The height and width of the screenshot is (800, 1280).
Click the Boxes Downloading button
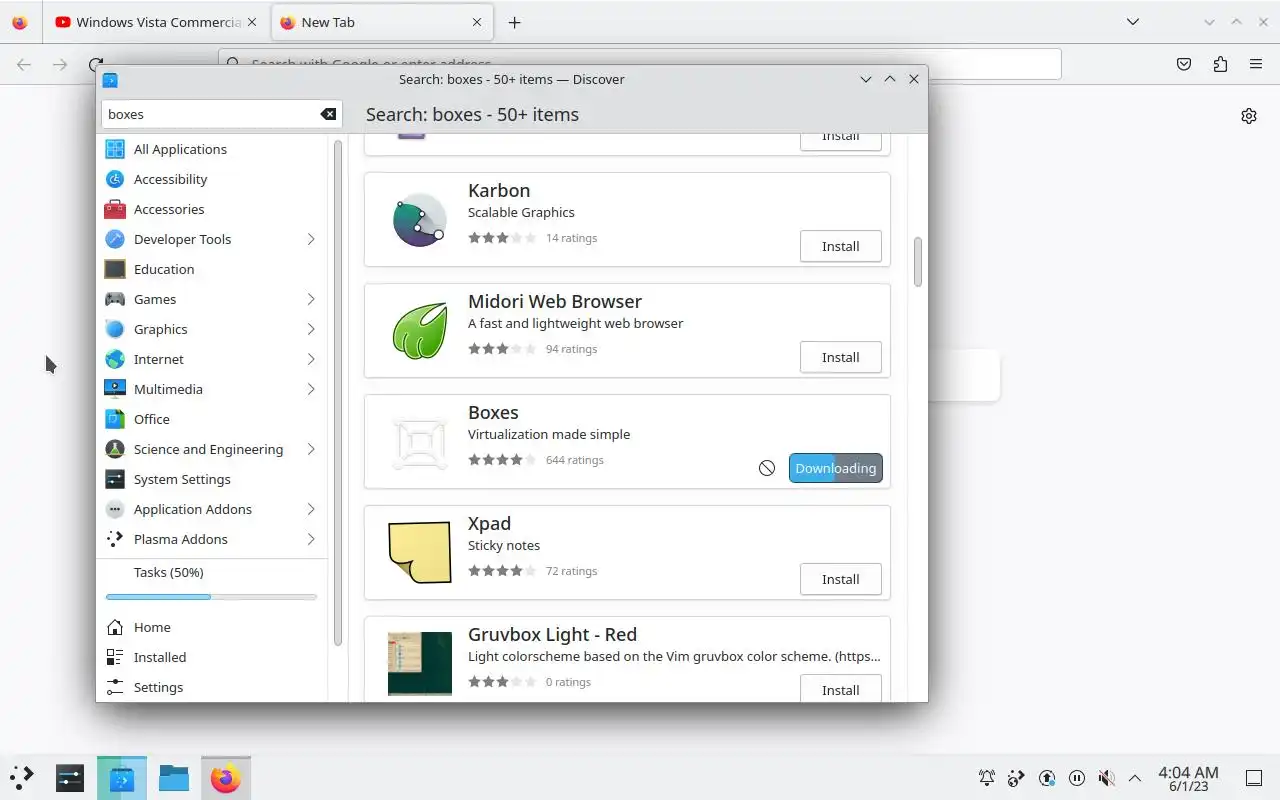coord(836,468)
